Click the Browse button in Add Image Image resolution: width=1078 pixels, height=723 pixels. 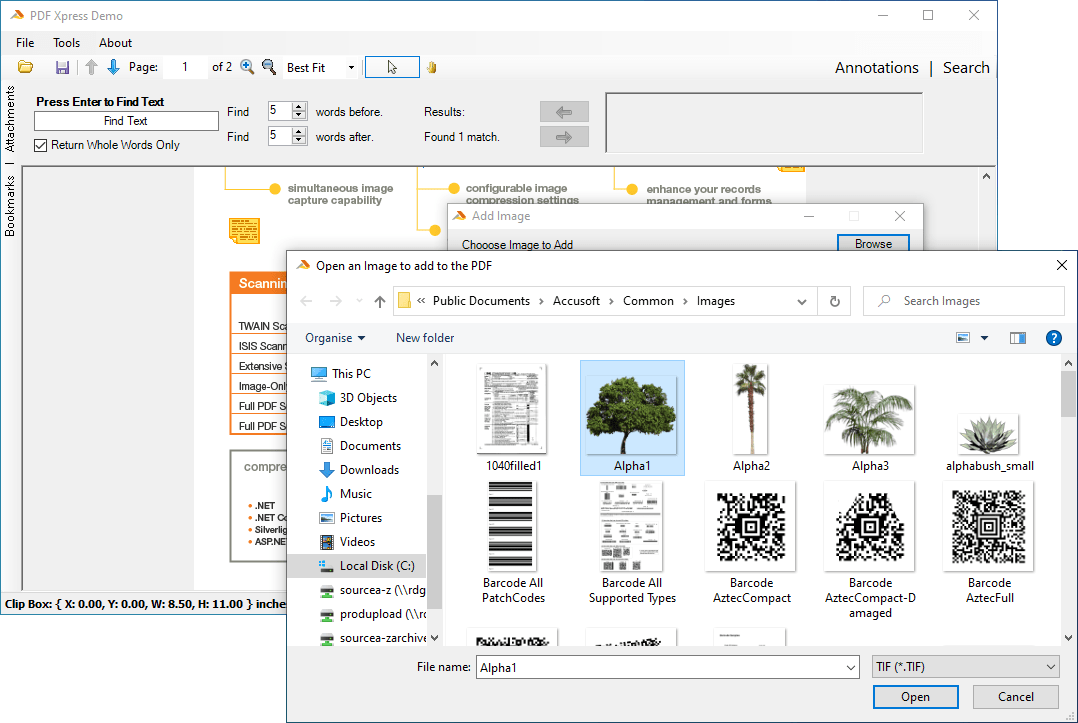[x=873, y=243]
